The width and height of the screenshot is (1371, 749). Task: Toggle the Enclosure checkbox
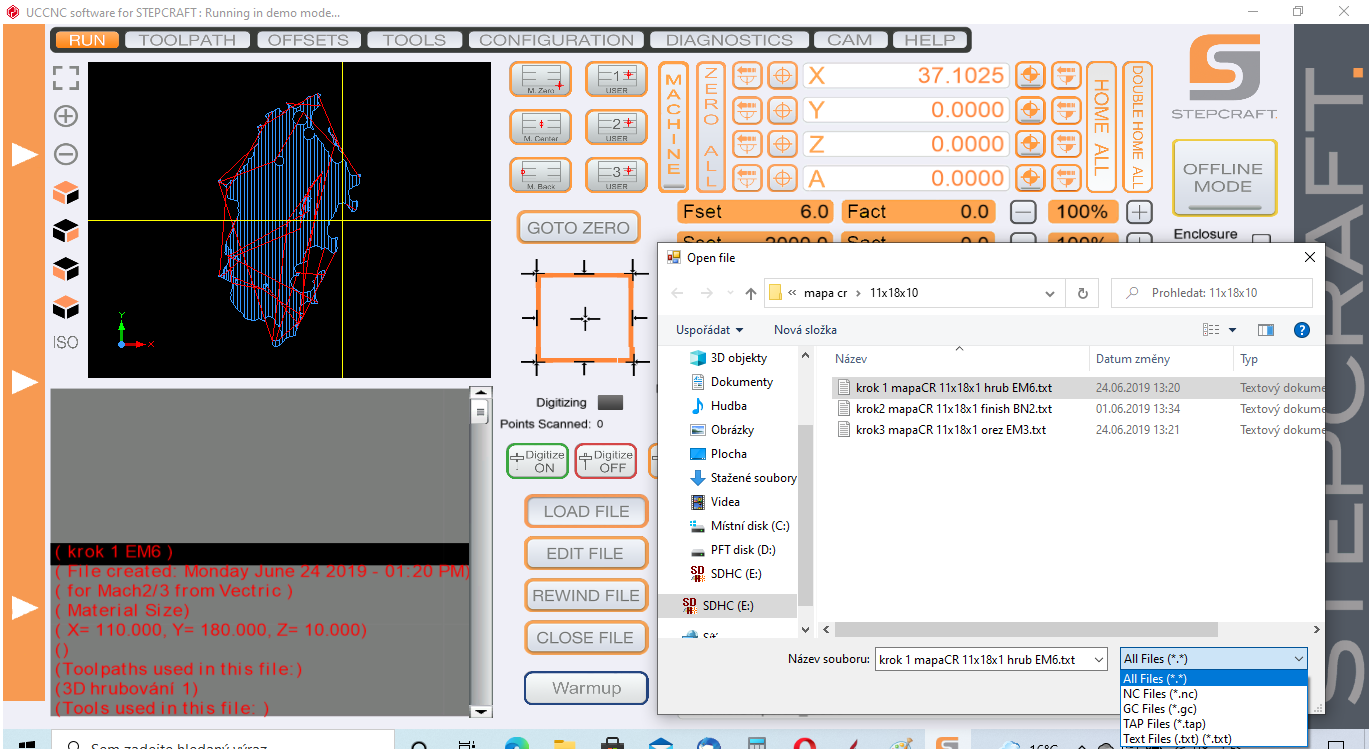point(1261,240)
